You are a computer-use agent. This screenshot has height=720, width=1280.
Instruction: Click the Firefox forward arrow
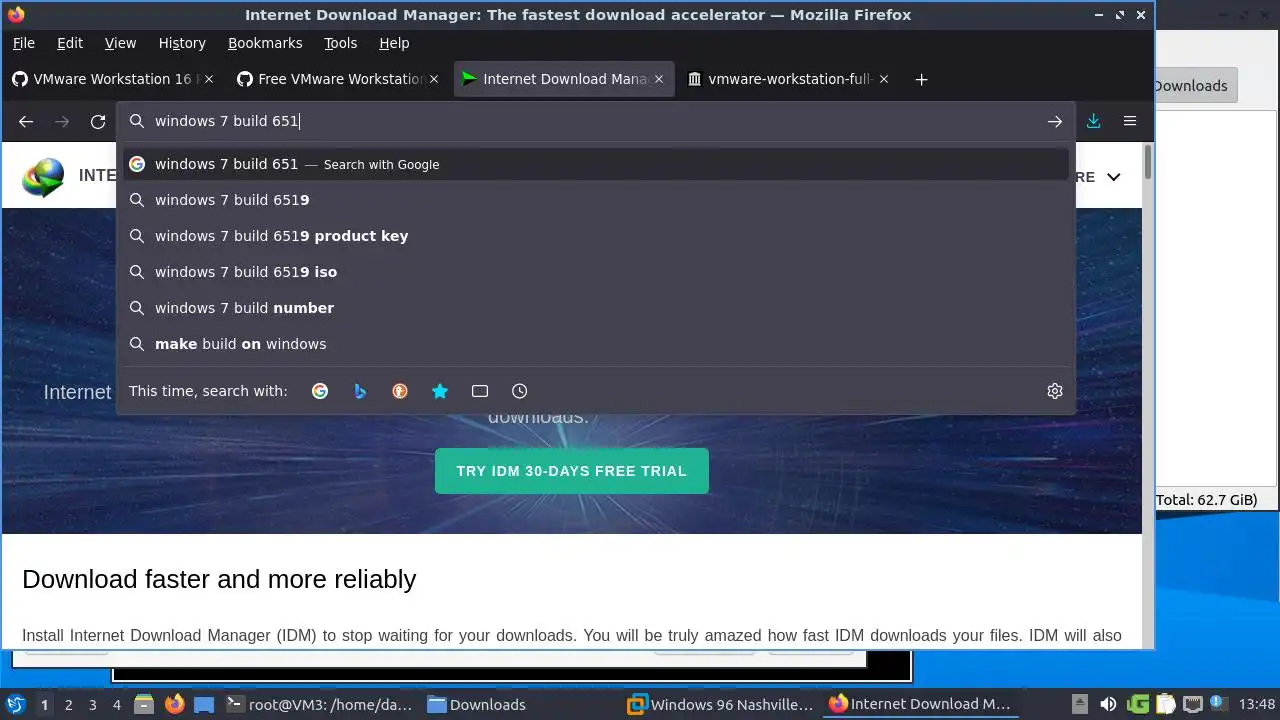tap(62, 121)
